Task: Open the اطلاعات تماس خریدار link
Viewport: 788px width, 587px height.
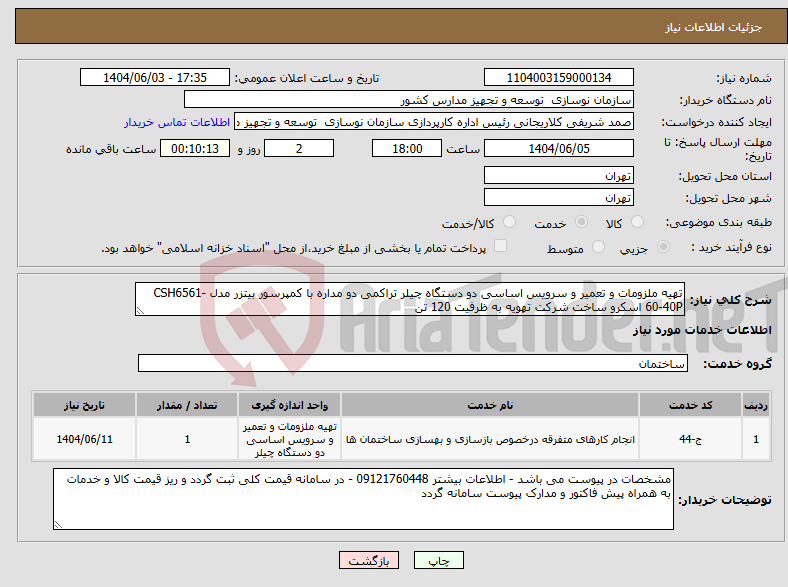Action: point(177,122)
